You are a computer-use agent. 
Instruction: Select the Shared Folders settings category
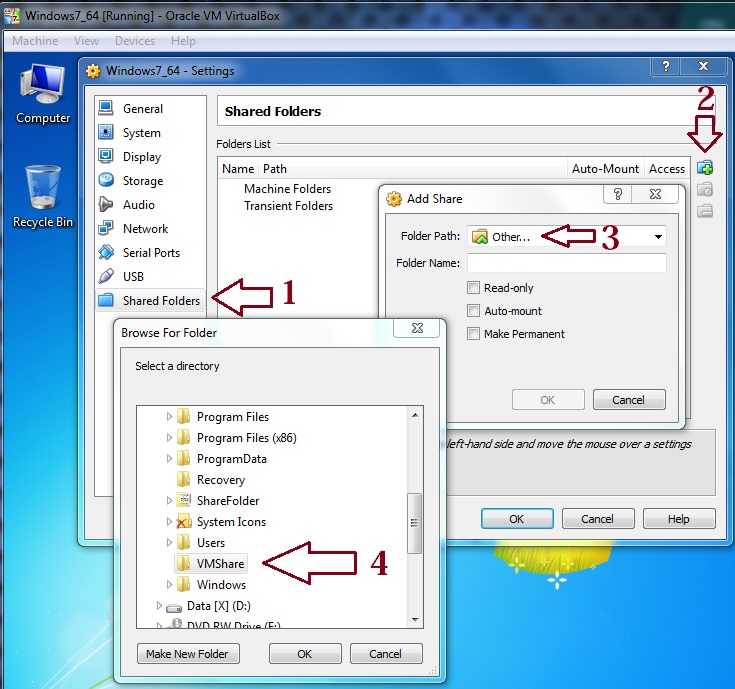pyautogui.click(x=151, y=300)
